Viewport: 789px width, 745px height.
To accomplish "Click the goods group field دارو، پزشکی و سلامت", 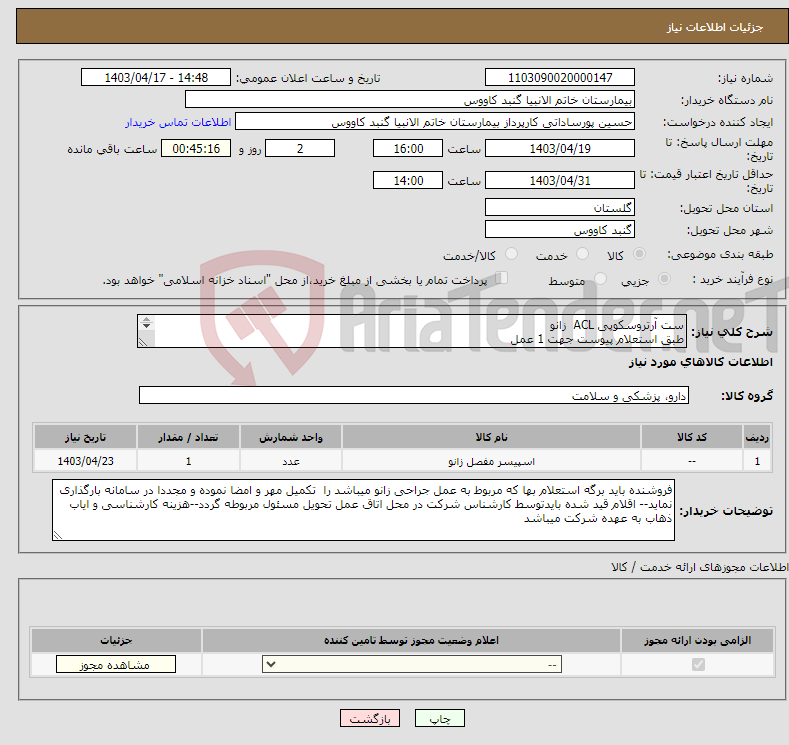I will pyautogui.click(x=414, y=395).
